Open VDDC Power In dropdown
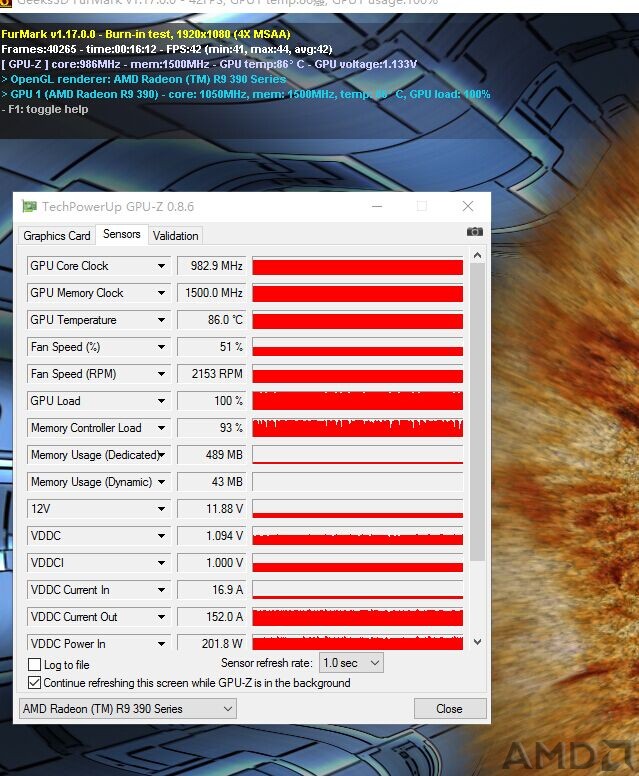 [161, 643]
